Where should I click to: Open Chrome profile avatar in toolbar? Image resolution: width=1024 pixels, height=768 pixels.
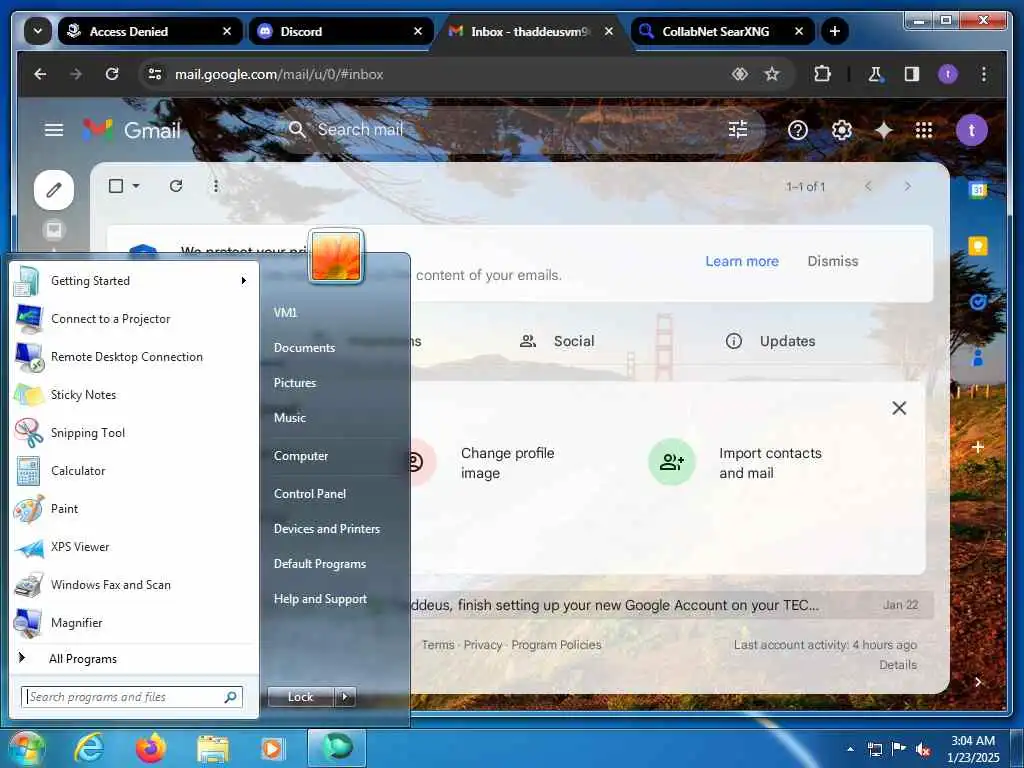pyautogui.click(x=948, y=74)
